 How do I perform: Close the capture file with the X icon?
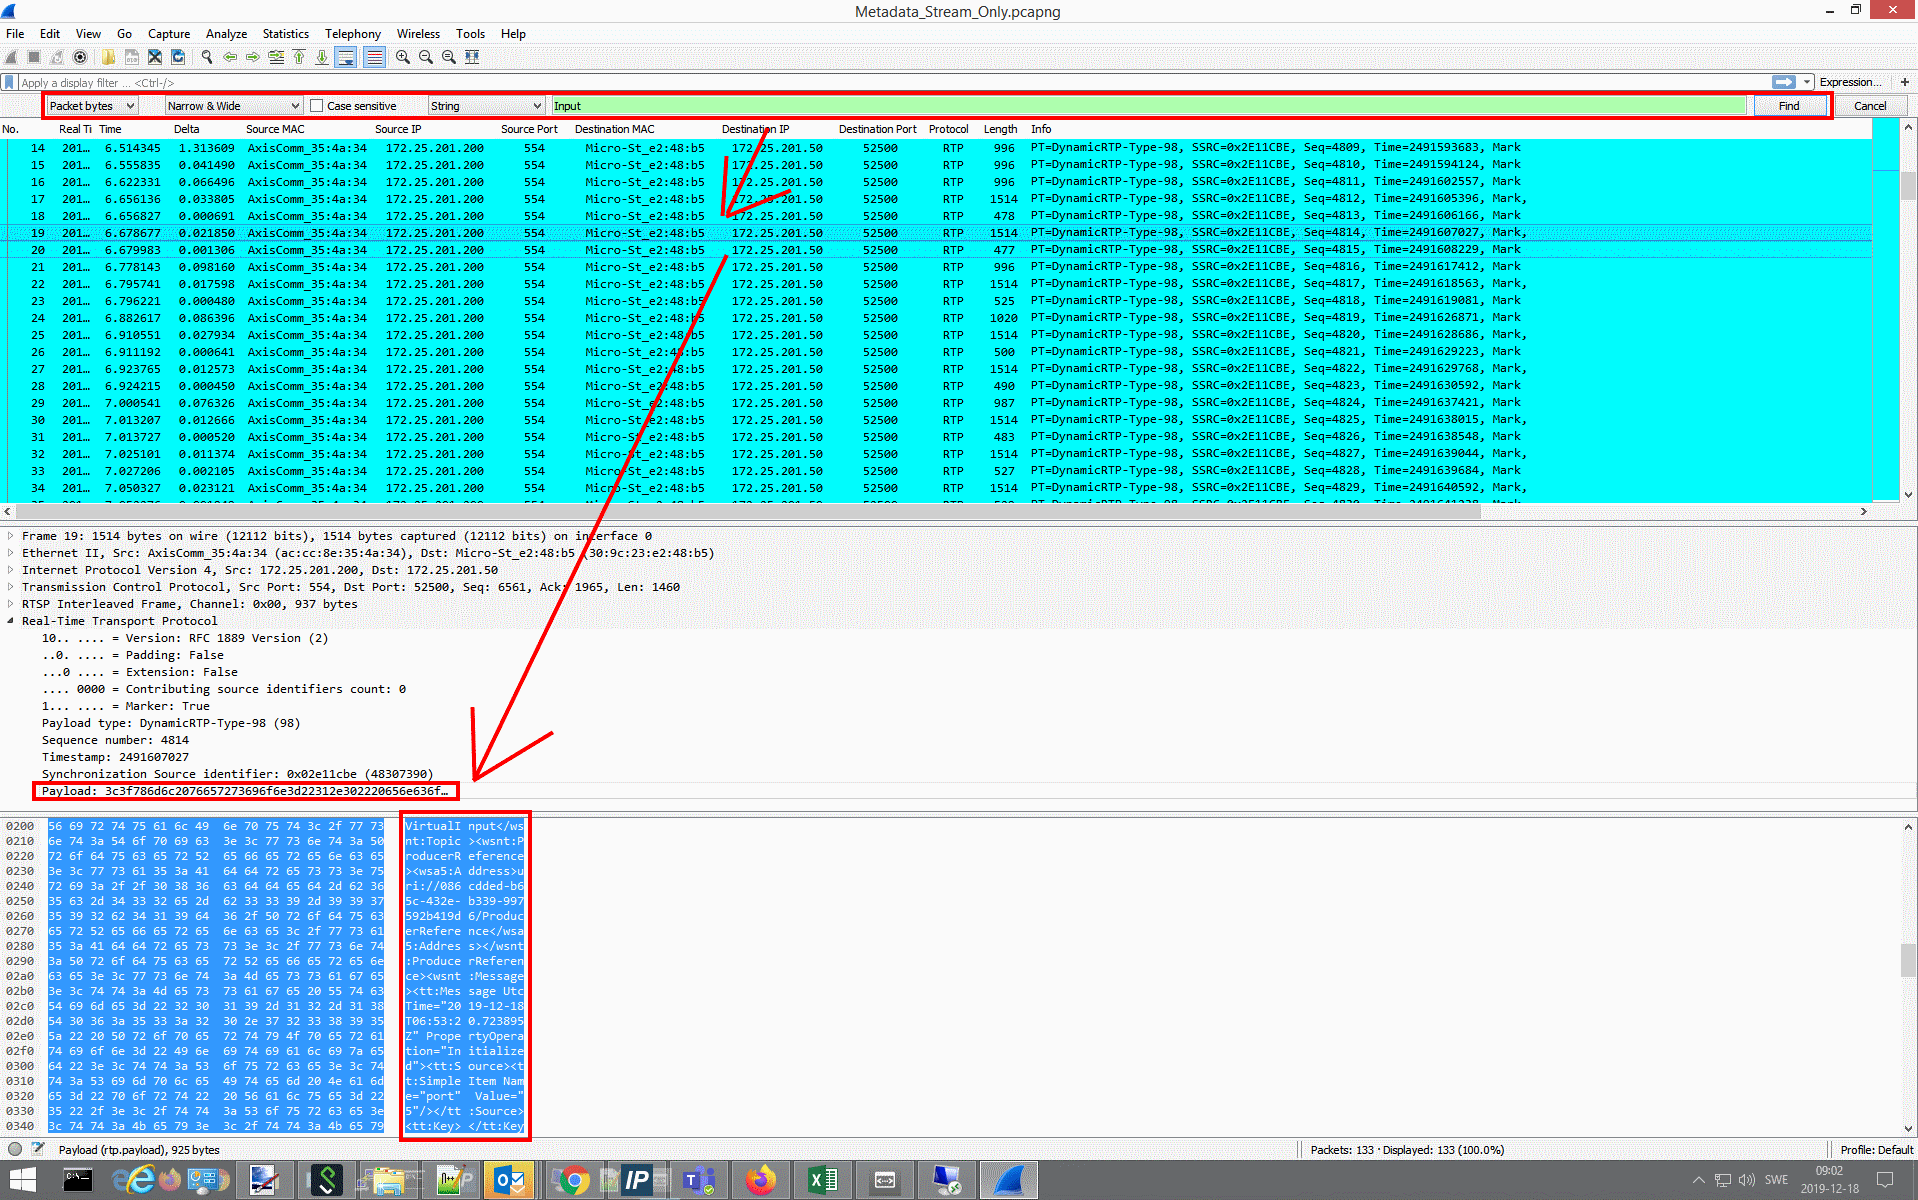pyautogui.click(x=155, y=57)
